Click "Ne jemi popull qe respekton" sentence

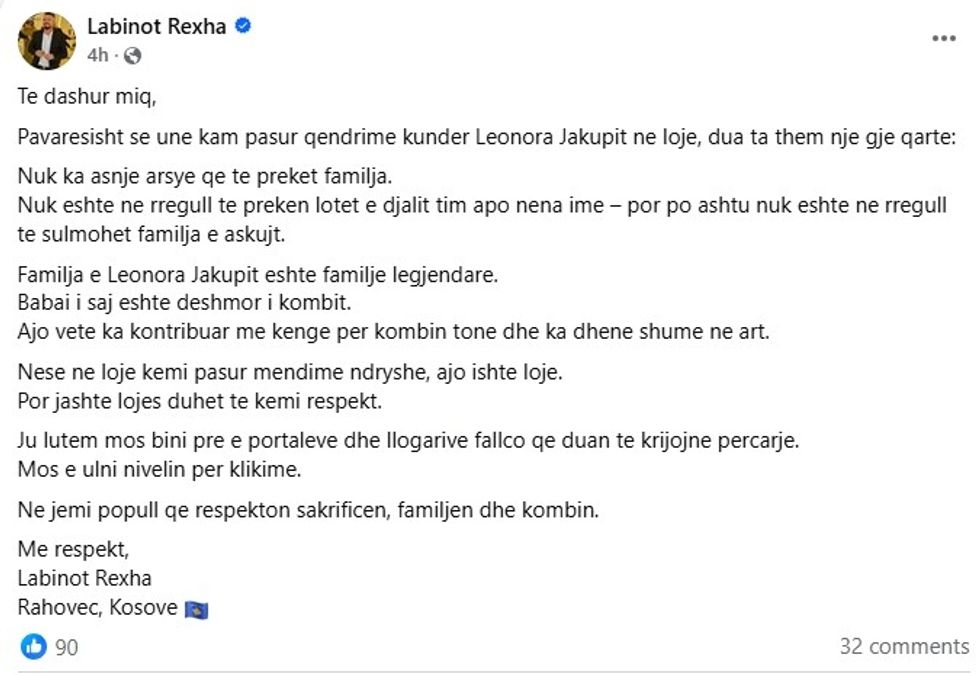[x=308, y=510]
